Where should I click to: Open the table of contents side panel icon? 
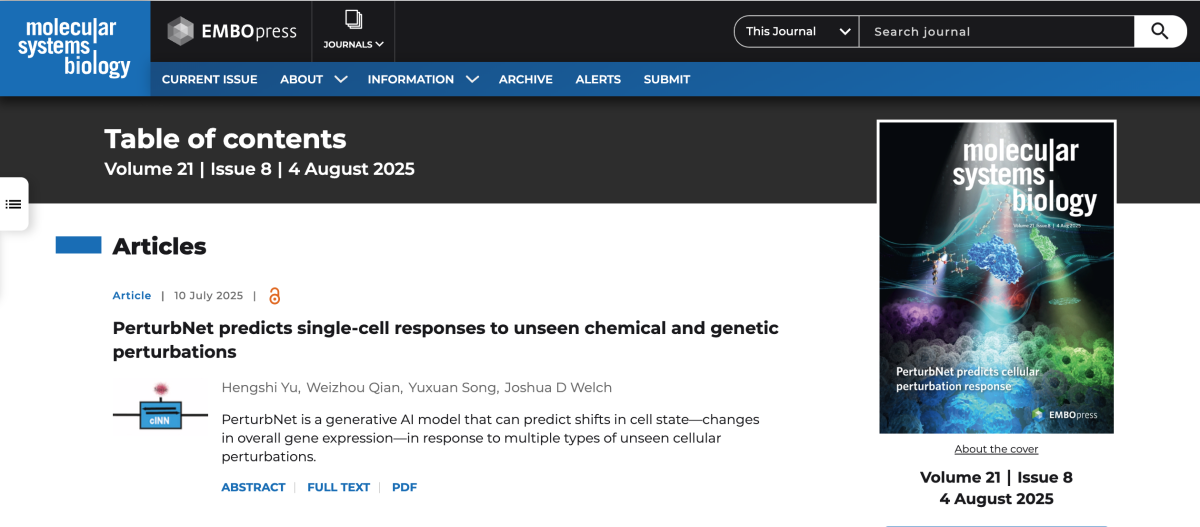click(x=13, y=204)
